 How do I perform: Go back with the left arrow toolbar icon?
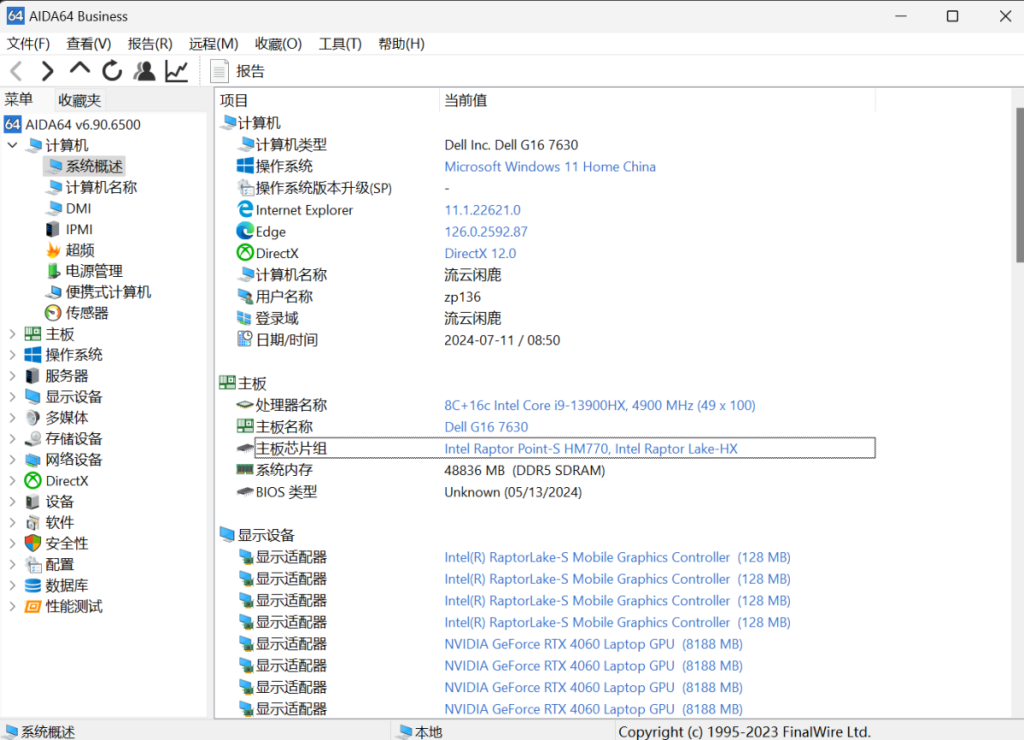point(17,71)
